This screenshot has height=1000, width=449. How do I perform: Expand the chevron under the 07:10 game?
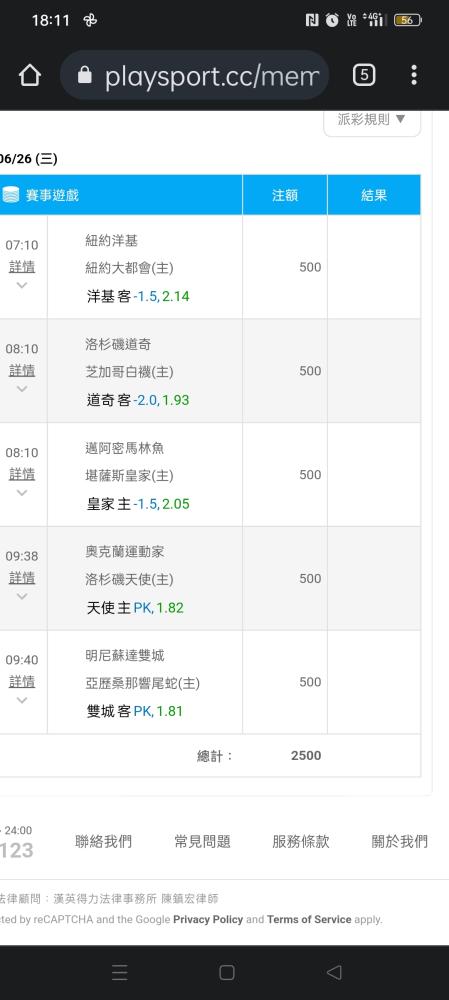pos(22,285)
